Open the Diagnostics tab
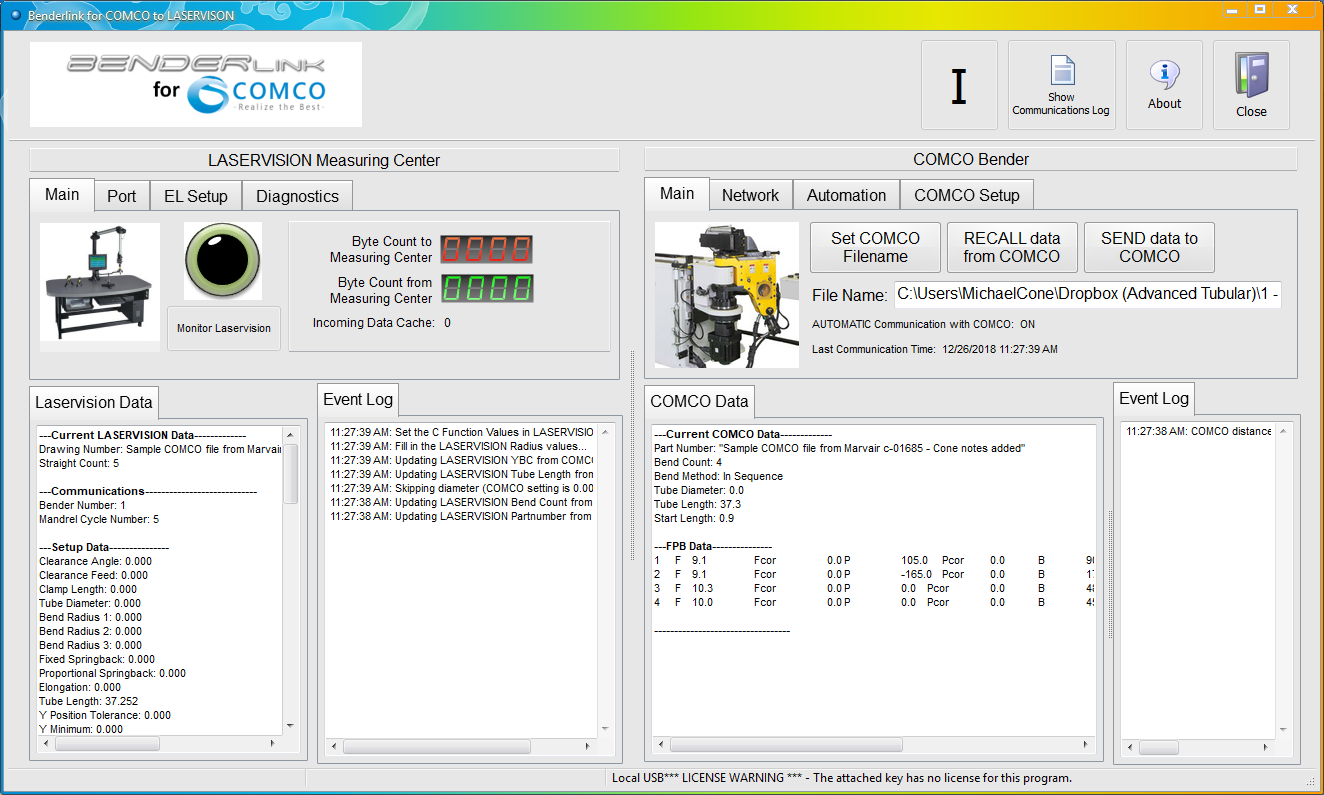The width and height of the screenshot is (1324, 795). coord(298,196)
